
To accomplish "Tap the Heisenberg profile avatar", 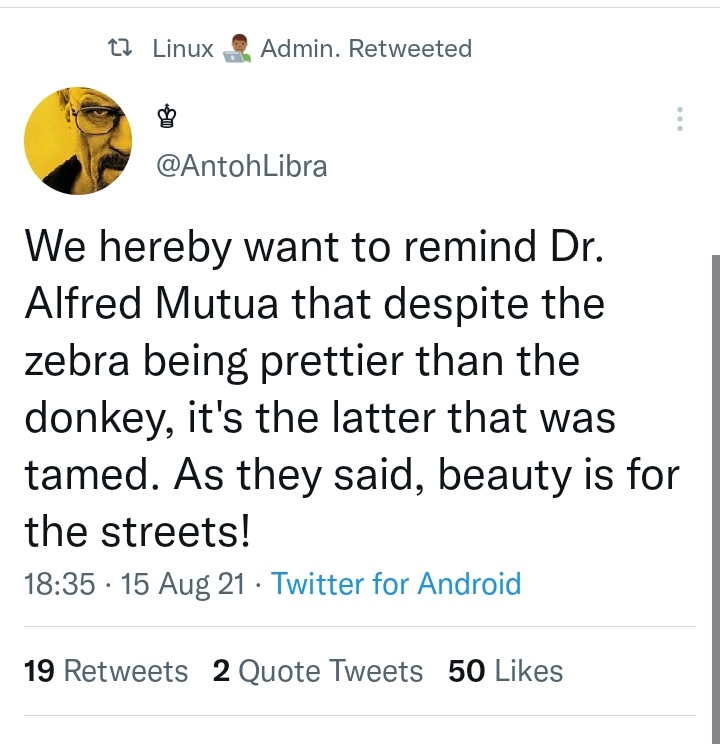I will point(78,140).
